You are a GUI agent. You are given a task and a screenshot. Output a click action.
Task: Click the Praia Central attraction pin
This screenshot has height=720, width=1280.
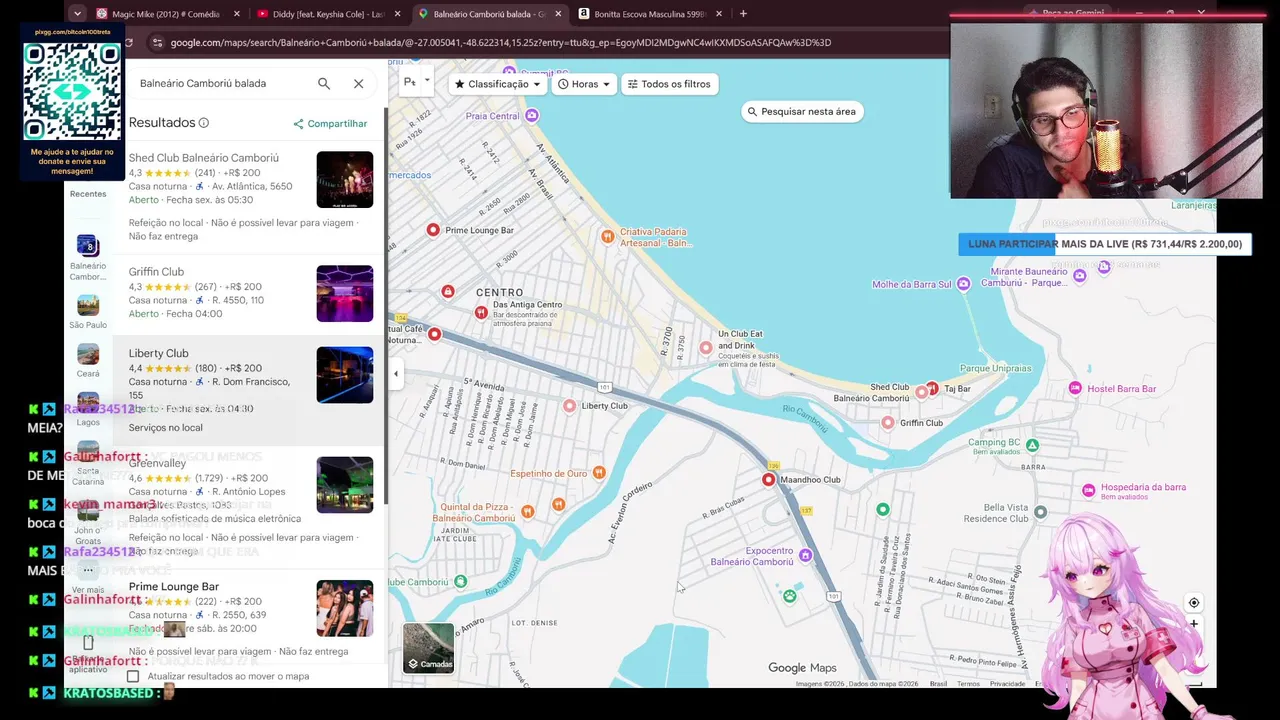pyautogui.click(x=532, y=116)
